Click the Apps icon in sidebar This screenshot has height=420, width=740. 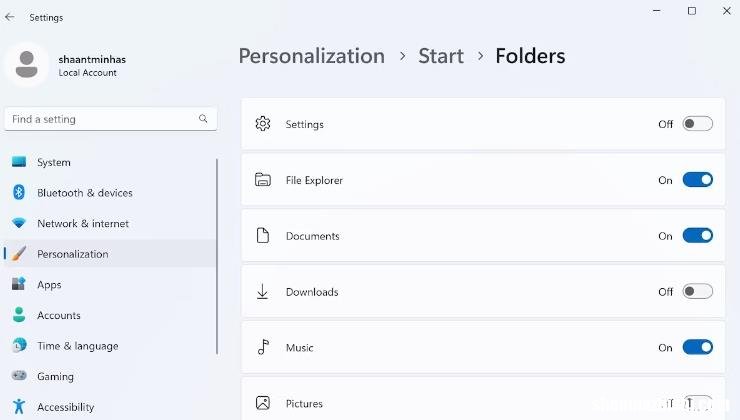tap(19, 284)
